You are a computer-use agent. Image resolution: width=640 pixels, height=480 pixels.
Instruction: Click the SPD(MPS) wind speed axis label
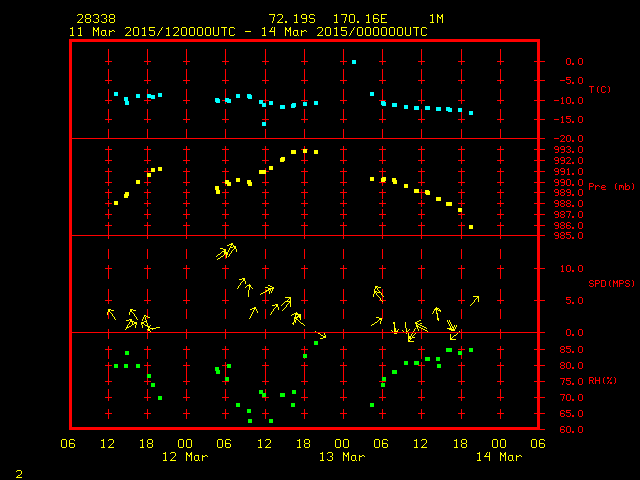click(x=611, y=283)
